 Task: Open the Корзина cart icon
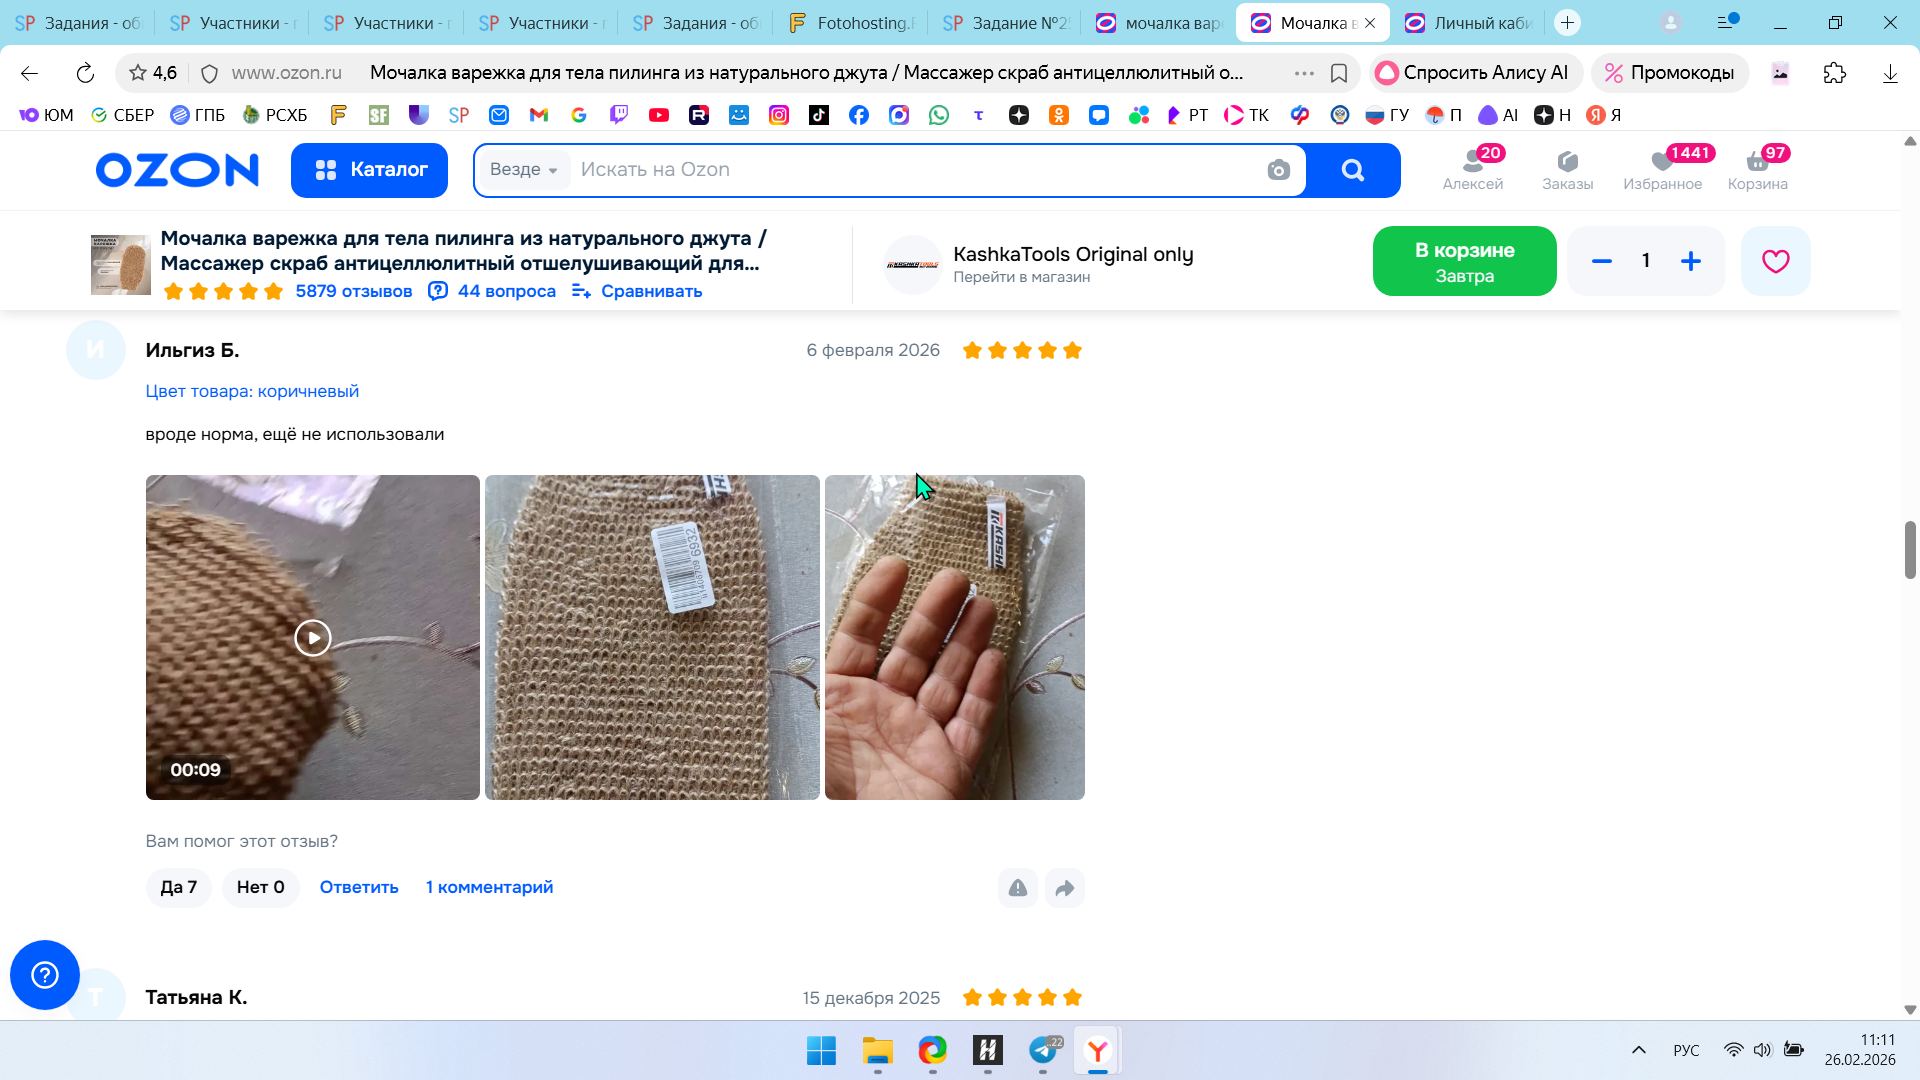point(1757,169)
